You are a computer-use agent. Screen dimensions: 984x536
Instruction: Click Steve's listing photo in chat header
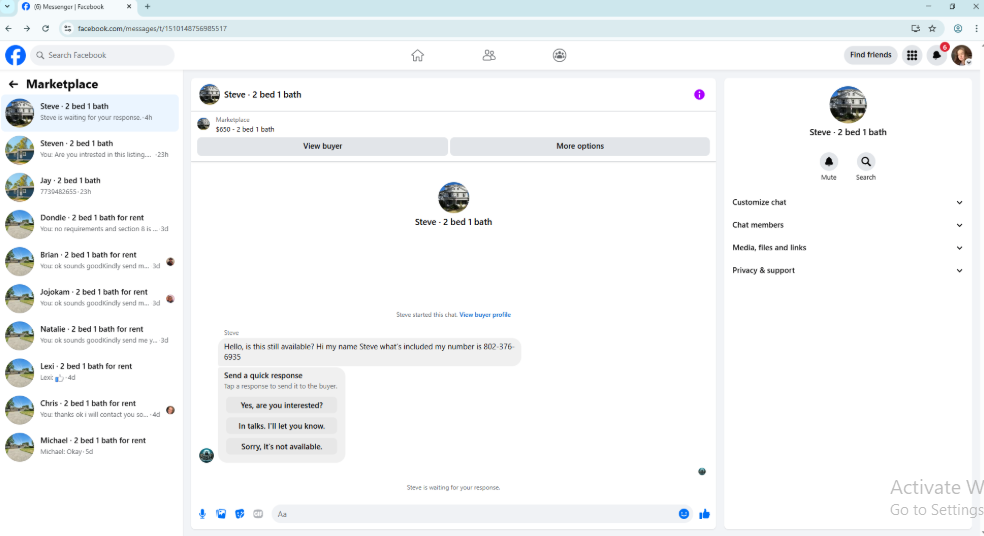[210, 95]
